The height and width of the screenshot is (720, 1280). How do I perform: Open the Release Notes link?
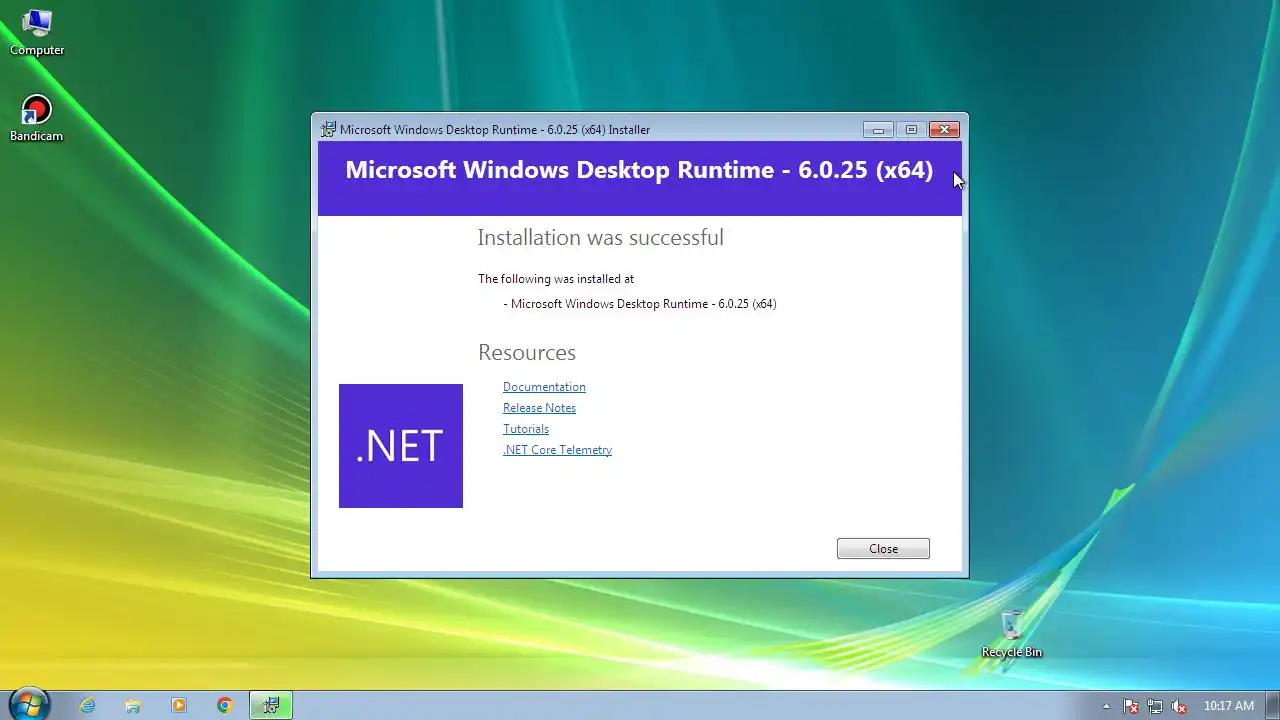[539, 408]
